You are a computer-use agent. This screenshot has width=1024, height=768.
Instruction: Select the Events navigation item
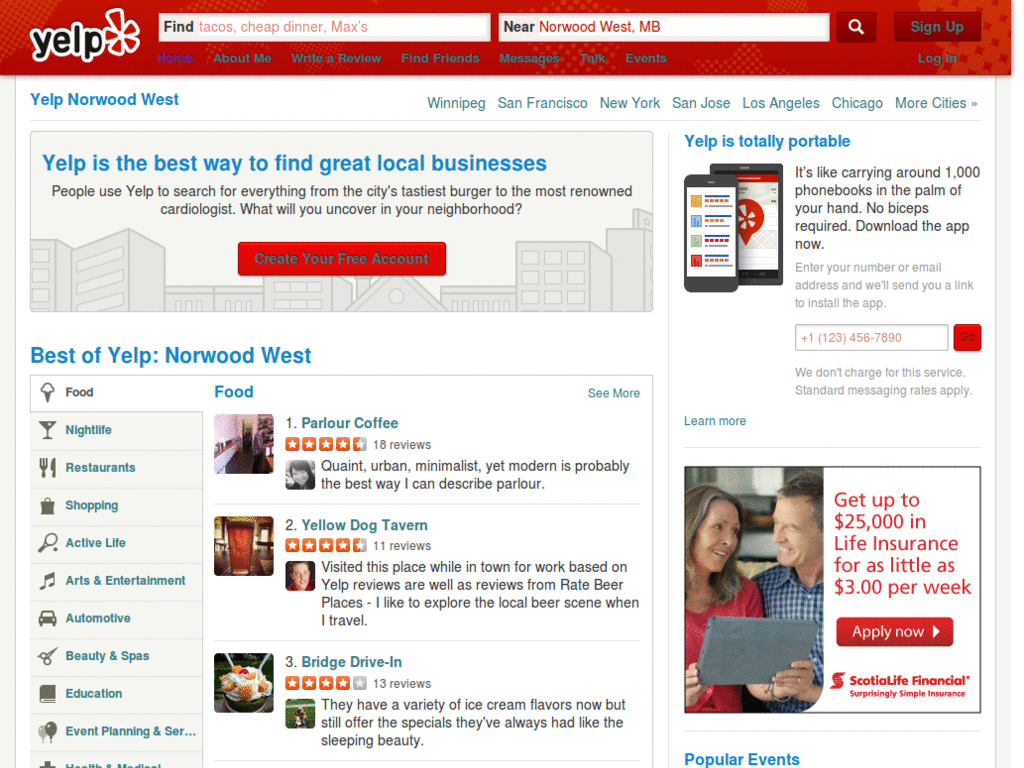coord(646,58)
